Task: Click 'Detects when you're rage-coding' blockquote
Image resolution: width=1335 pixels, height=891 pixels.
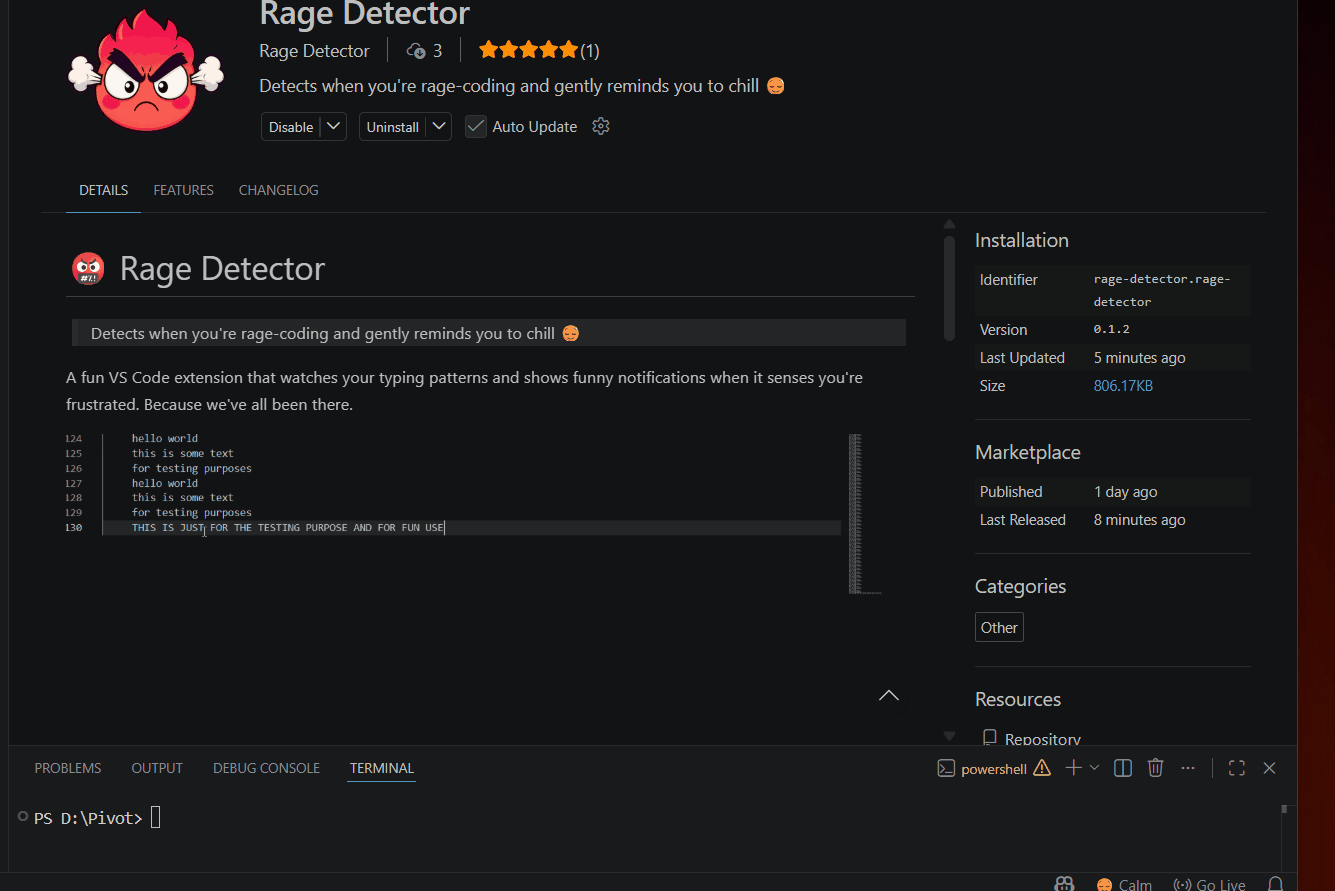Action: click(x=489, y=333)
